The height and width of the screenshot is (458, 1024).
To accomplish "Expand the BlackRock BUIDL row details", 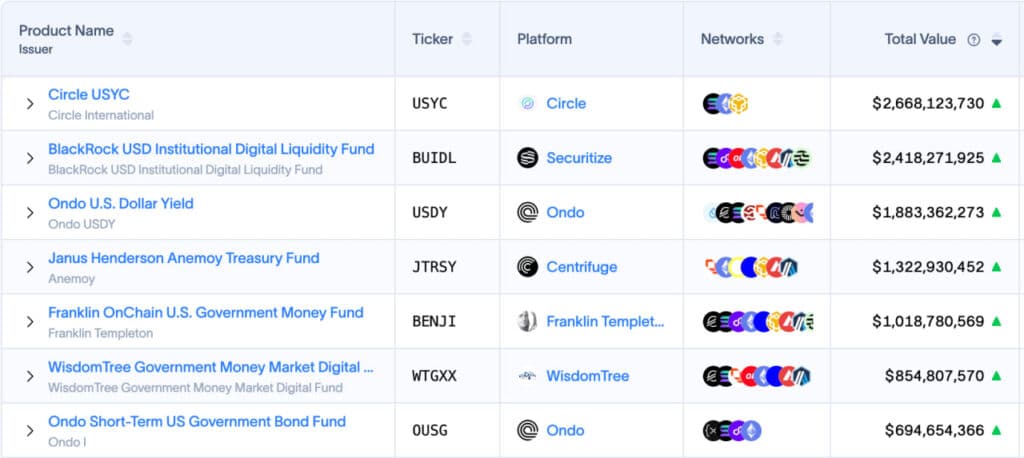I will coord(30,158).
